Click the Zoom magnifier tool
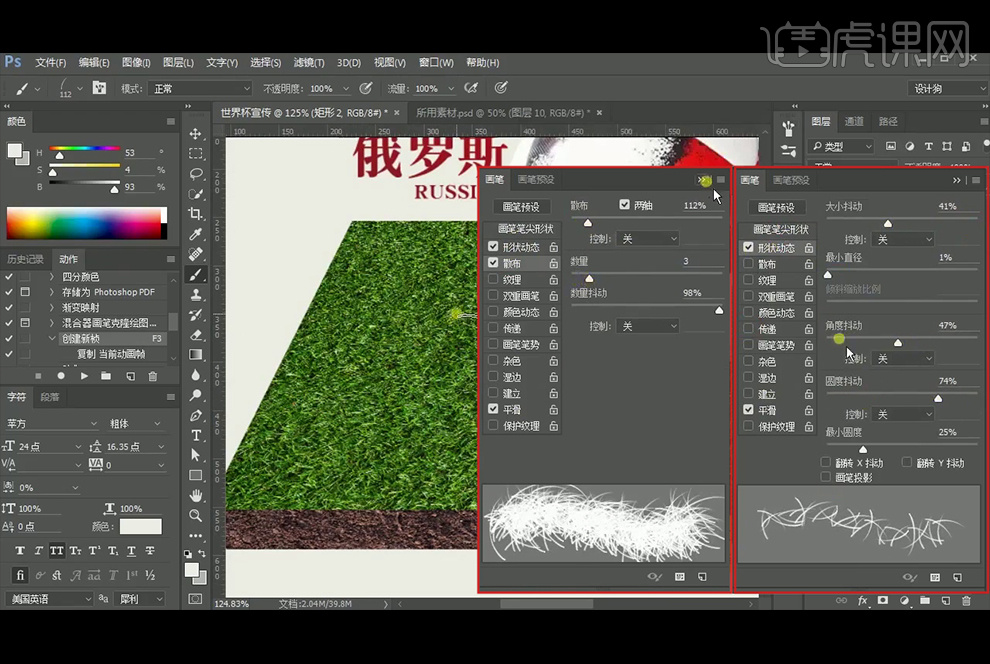 click(196, 516)
